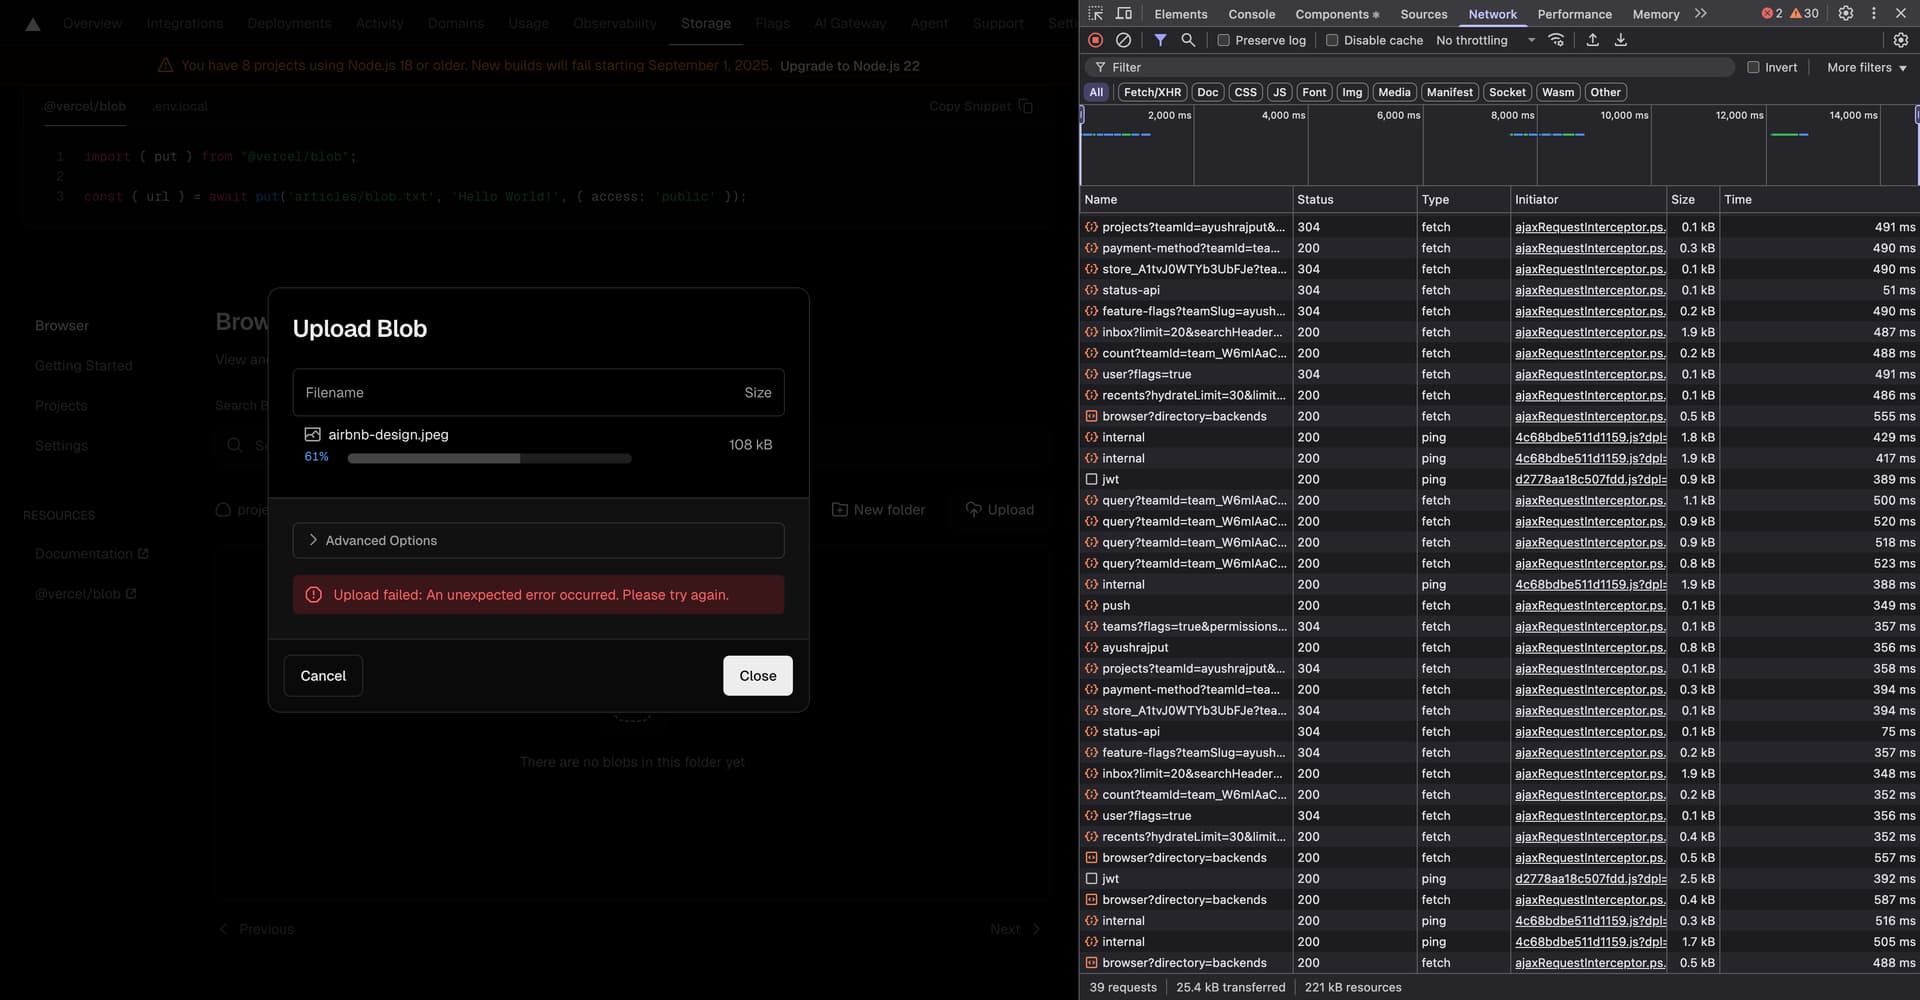Click the error icon in the upload failed alert

click(x=313, y=595)
